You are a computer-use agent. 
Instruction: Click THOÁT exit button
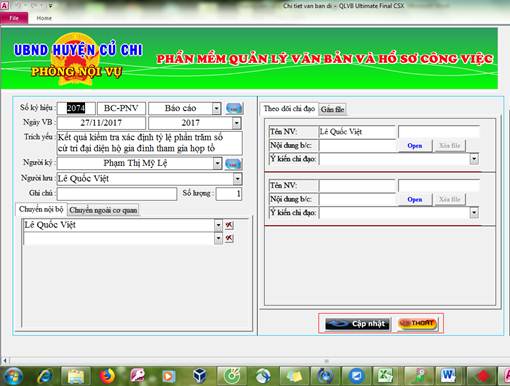tap(417, 323)
